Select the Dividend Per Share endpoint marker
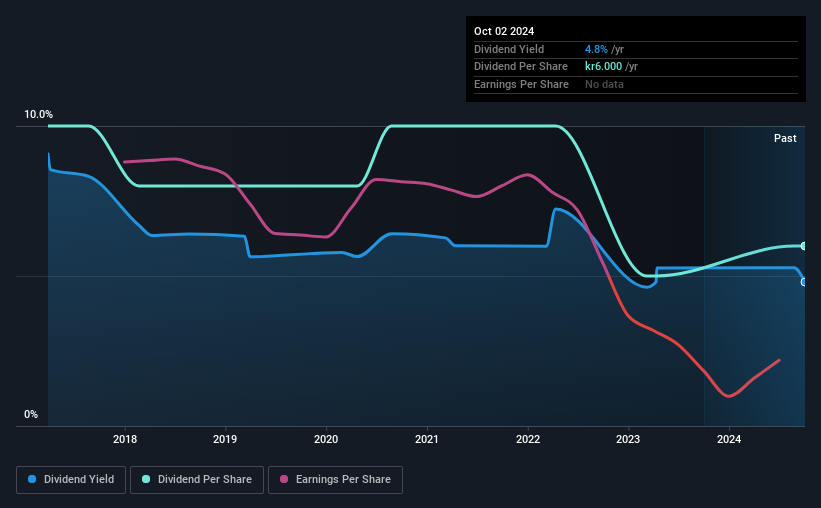 click(804, 246)
